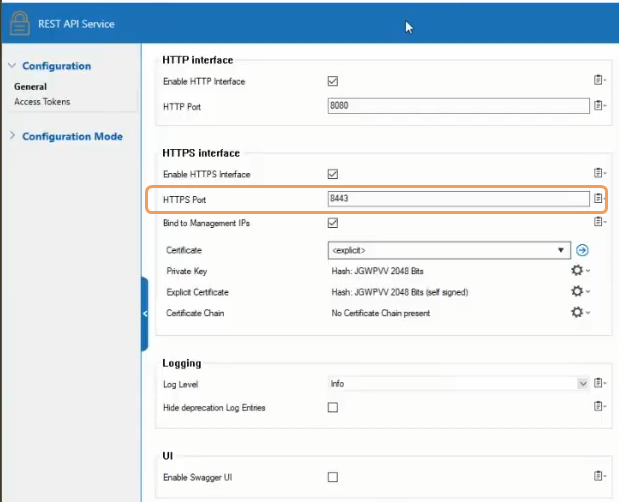The image size is (619, 502).
Task: Open Access Tokens in the sidebar
Action: [x=42, y=101]
